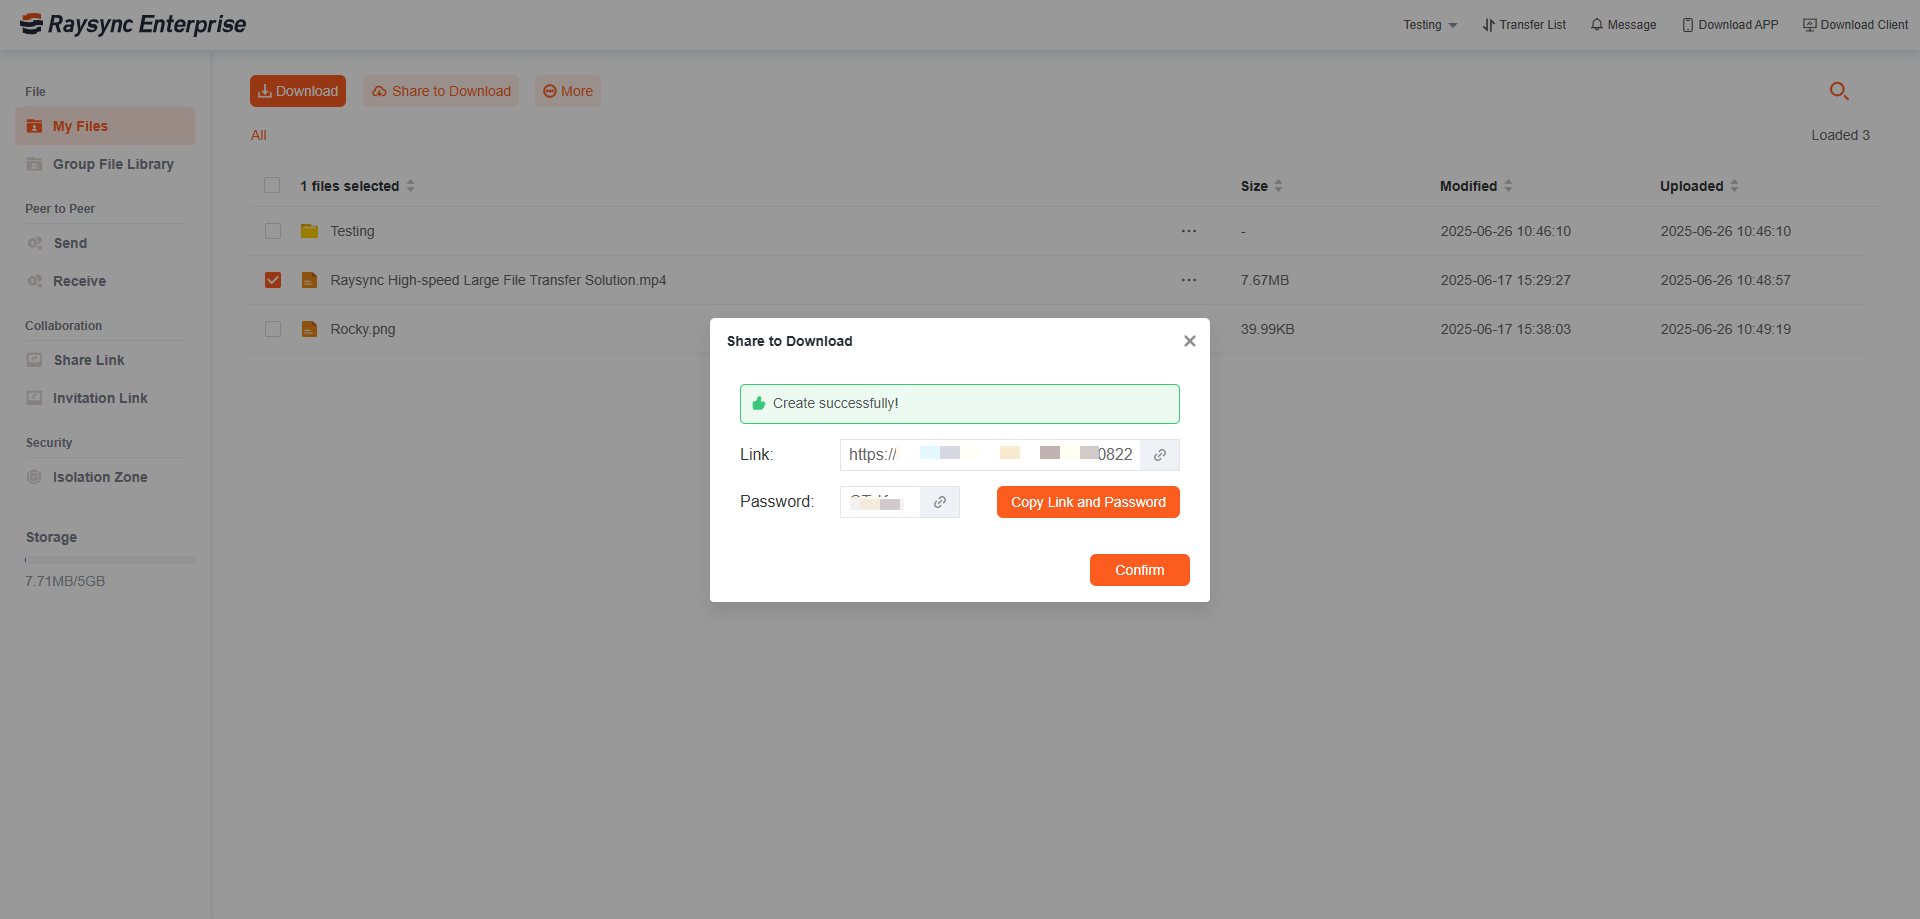Open Invitation Link page

pos(105,398)
